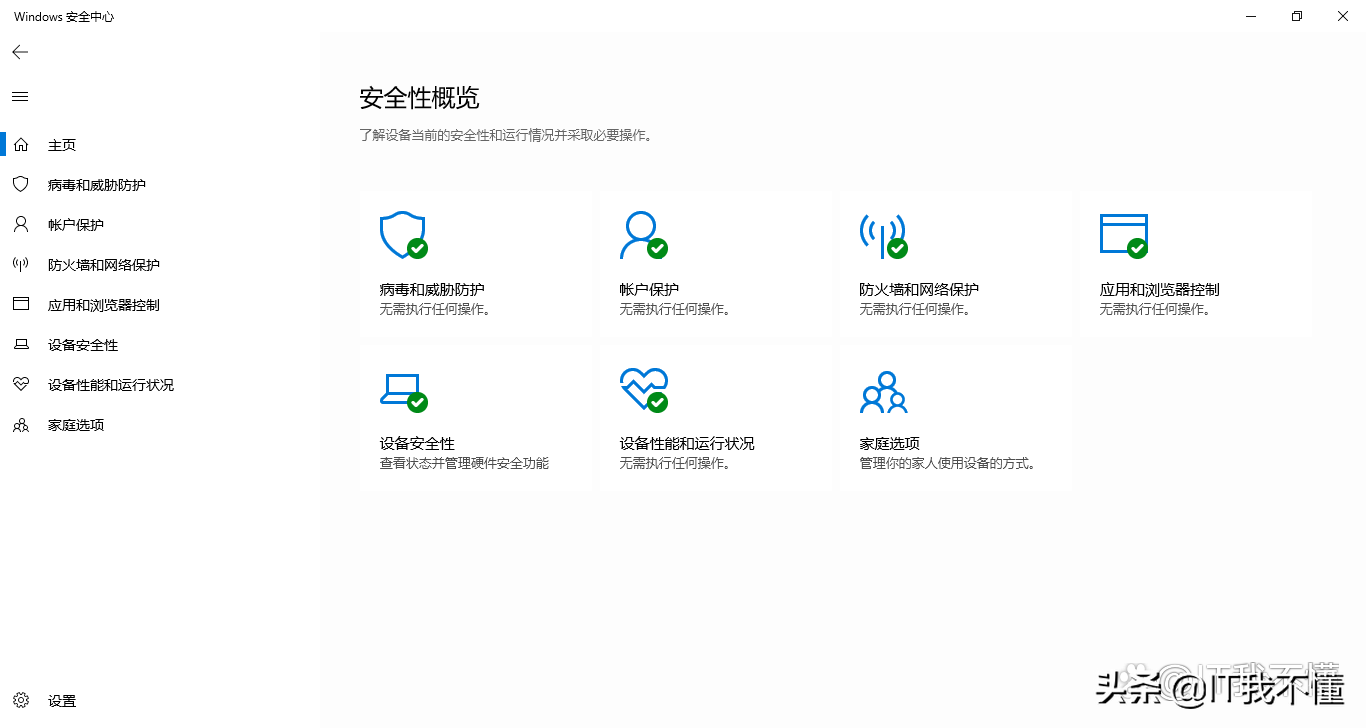Open 病毒和威胁防护 tile icon
Screen dimensions: 1366x728
point(403,234)
